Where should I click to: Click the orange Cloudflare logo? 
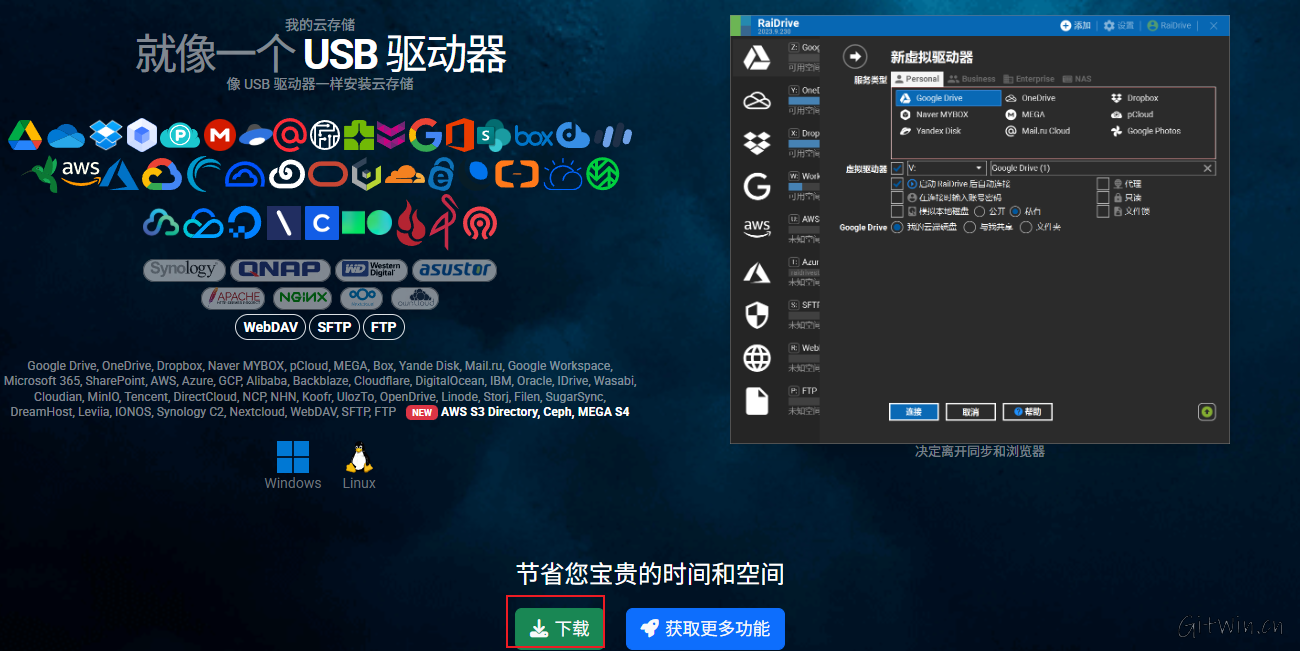[x=405, y=175]
